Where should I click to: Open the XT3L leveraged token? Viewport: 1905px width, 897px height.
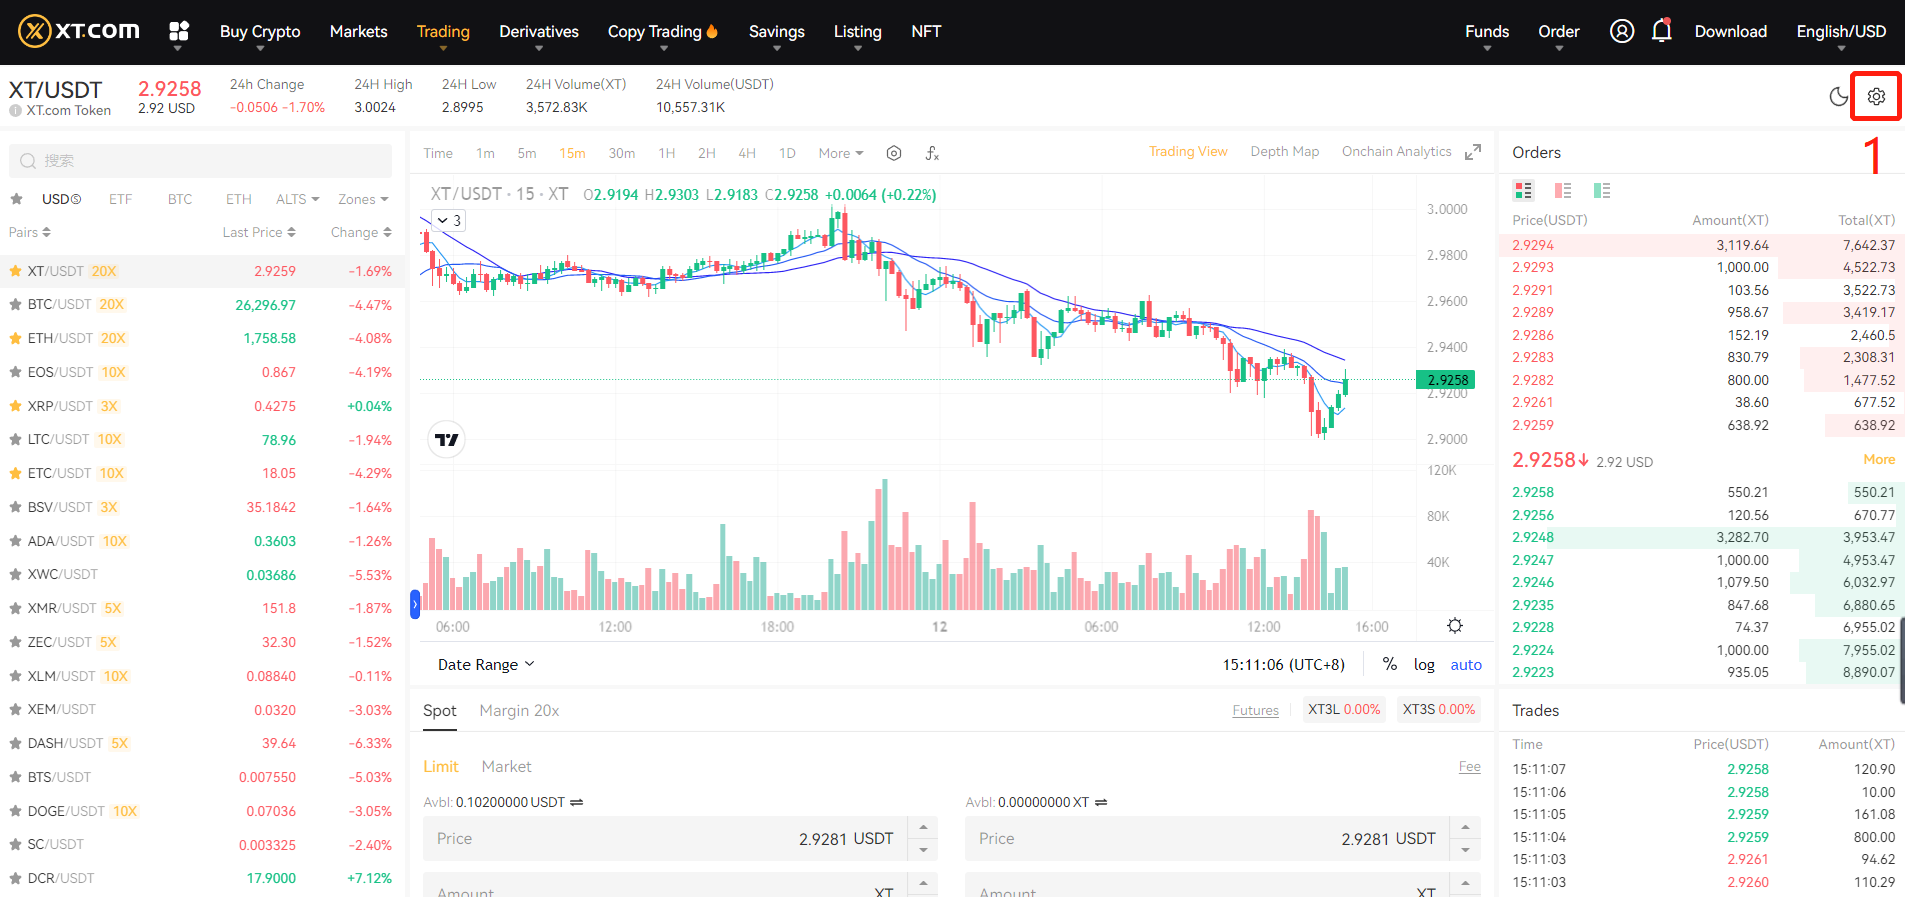[1344, 709]
